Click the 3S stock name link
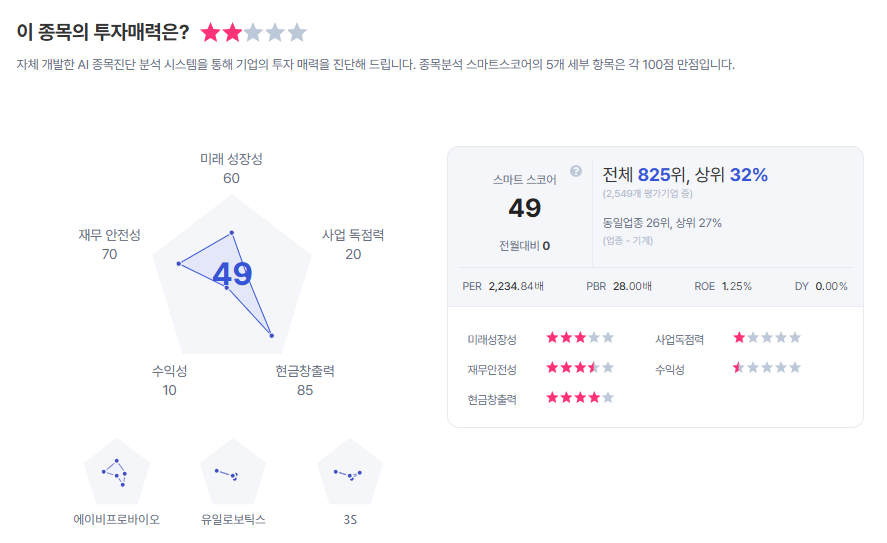This screenshot has width=887, height=543. tap(350, 520)
